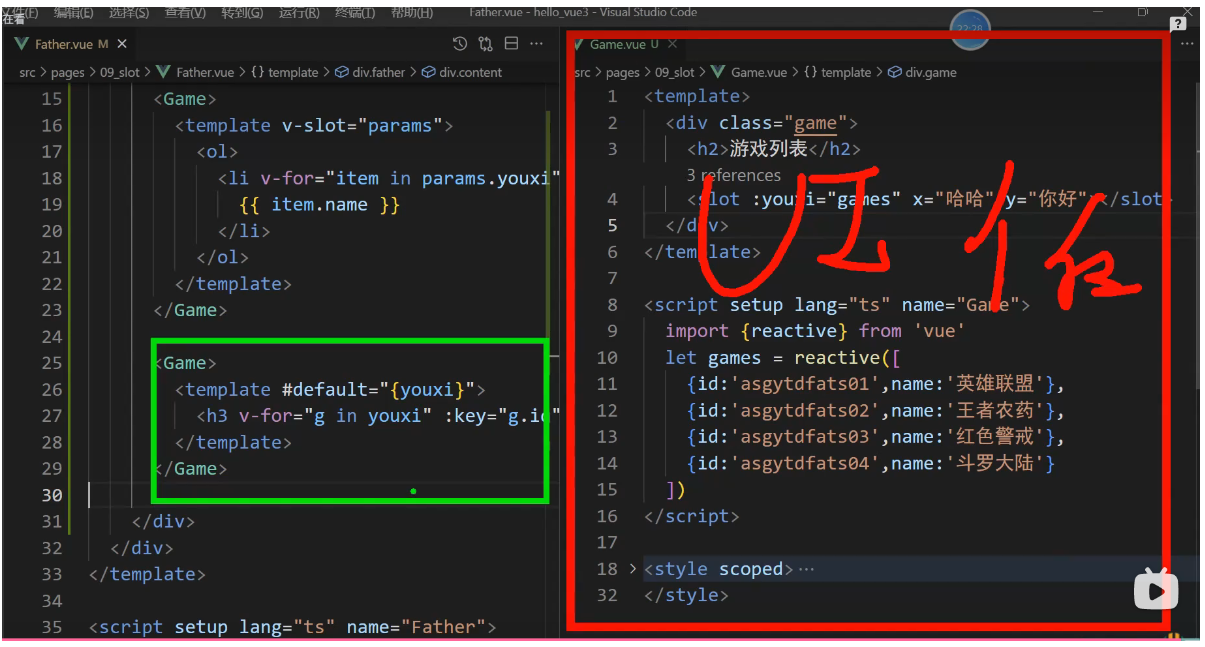Click the 游戏列表 heading text

click(768, 149)
